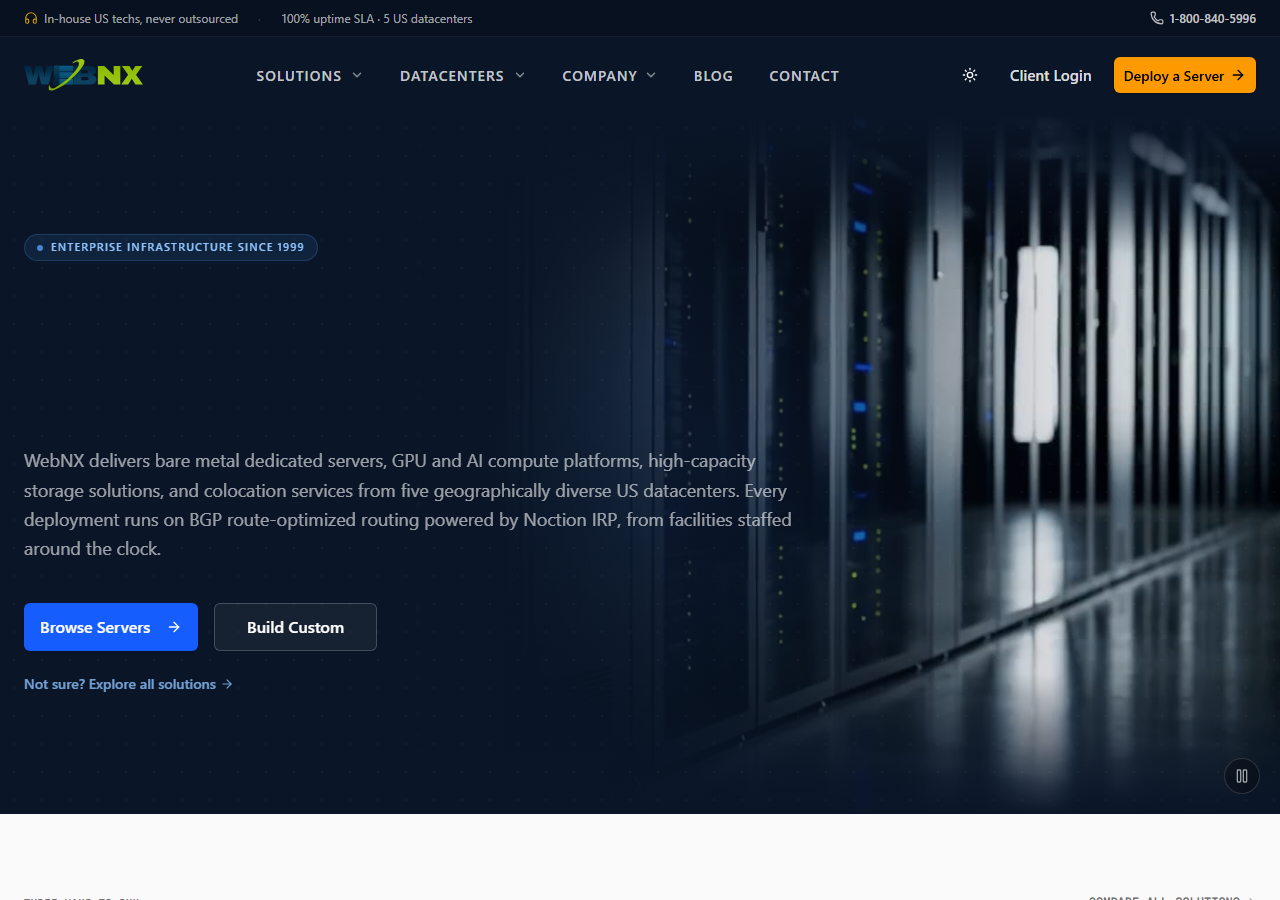Image resolution: width=1280 pixels, height=900 pixels.
Task: Pause the hero background video
Action: click(x=1242, y=776)
